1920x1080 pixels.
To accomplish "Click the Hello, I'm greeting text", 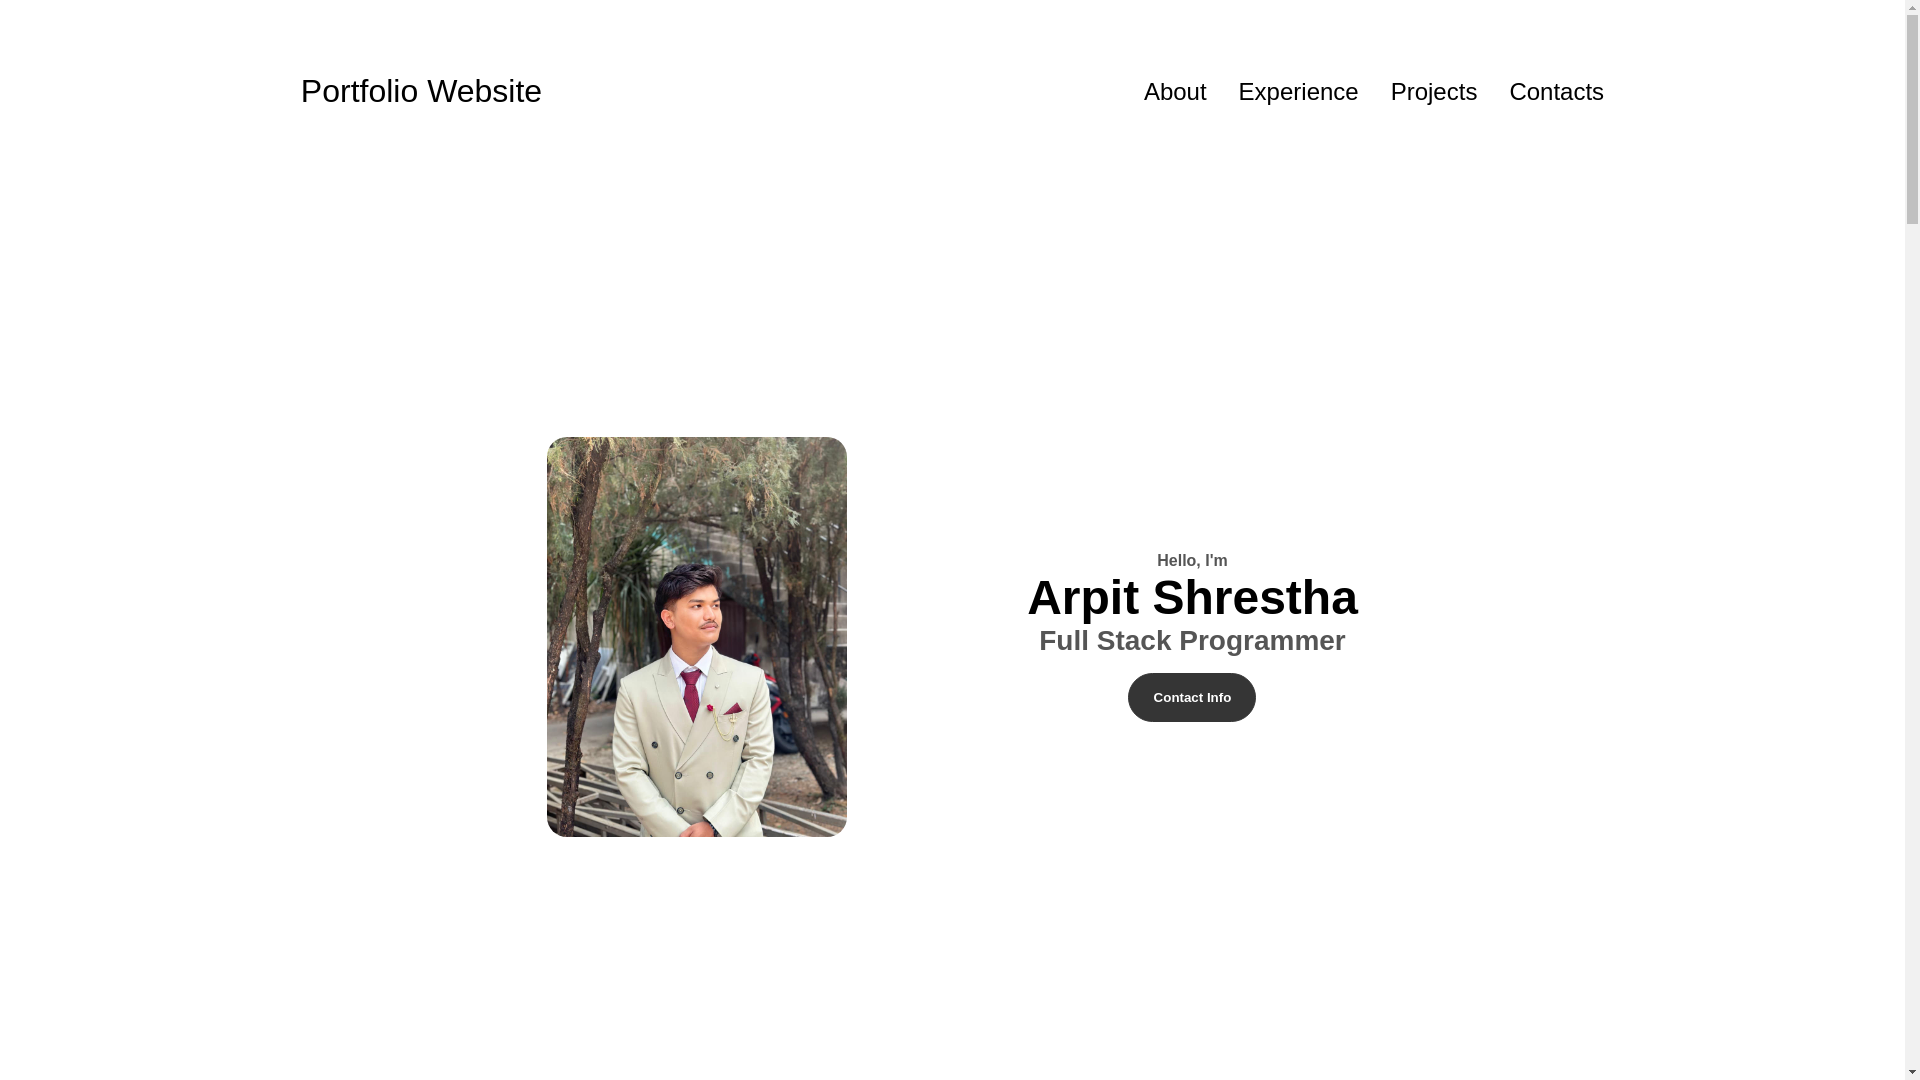I will click(x=1192, y=561).
